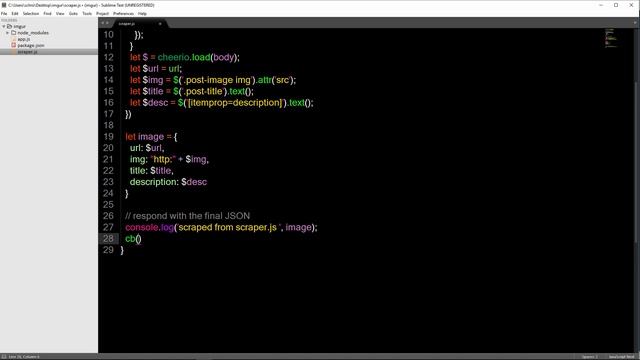Open app.js from the sidebar
Viewport: 640px width, 360px height.
(24, 39)
